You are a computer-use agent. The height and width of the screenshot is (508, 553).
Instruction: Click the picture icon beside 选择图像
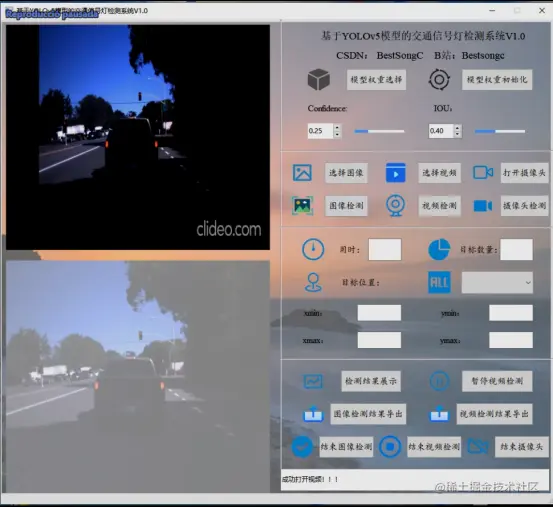pyautogui.click(x=302, y=173)
